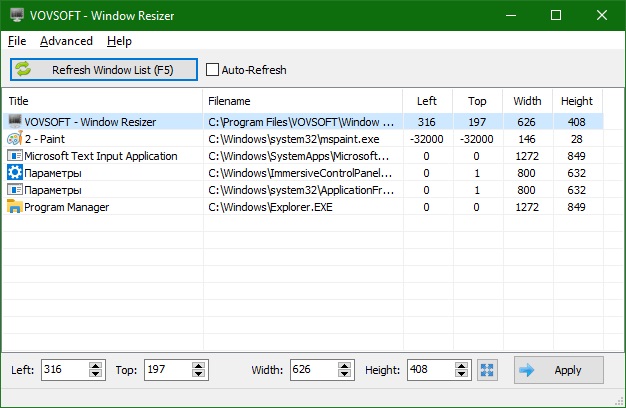The width and height of the screenshot is (626, 408).
Task: Click the mspaint.exe filename cell
Action: [x=294, y=139]
